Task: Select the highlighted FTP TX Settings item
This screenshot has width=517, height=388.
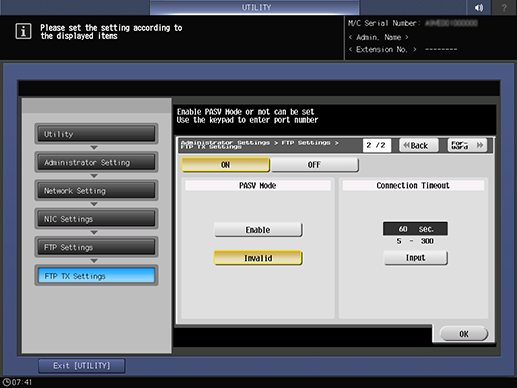Action: point(96,276)
